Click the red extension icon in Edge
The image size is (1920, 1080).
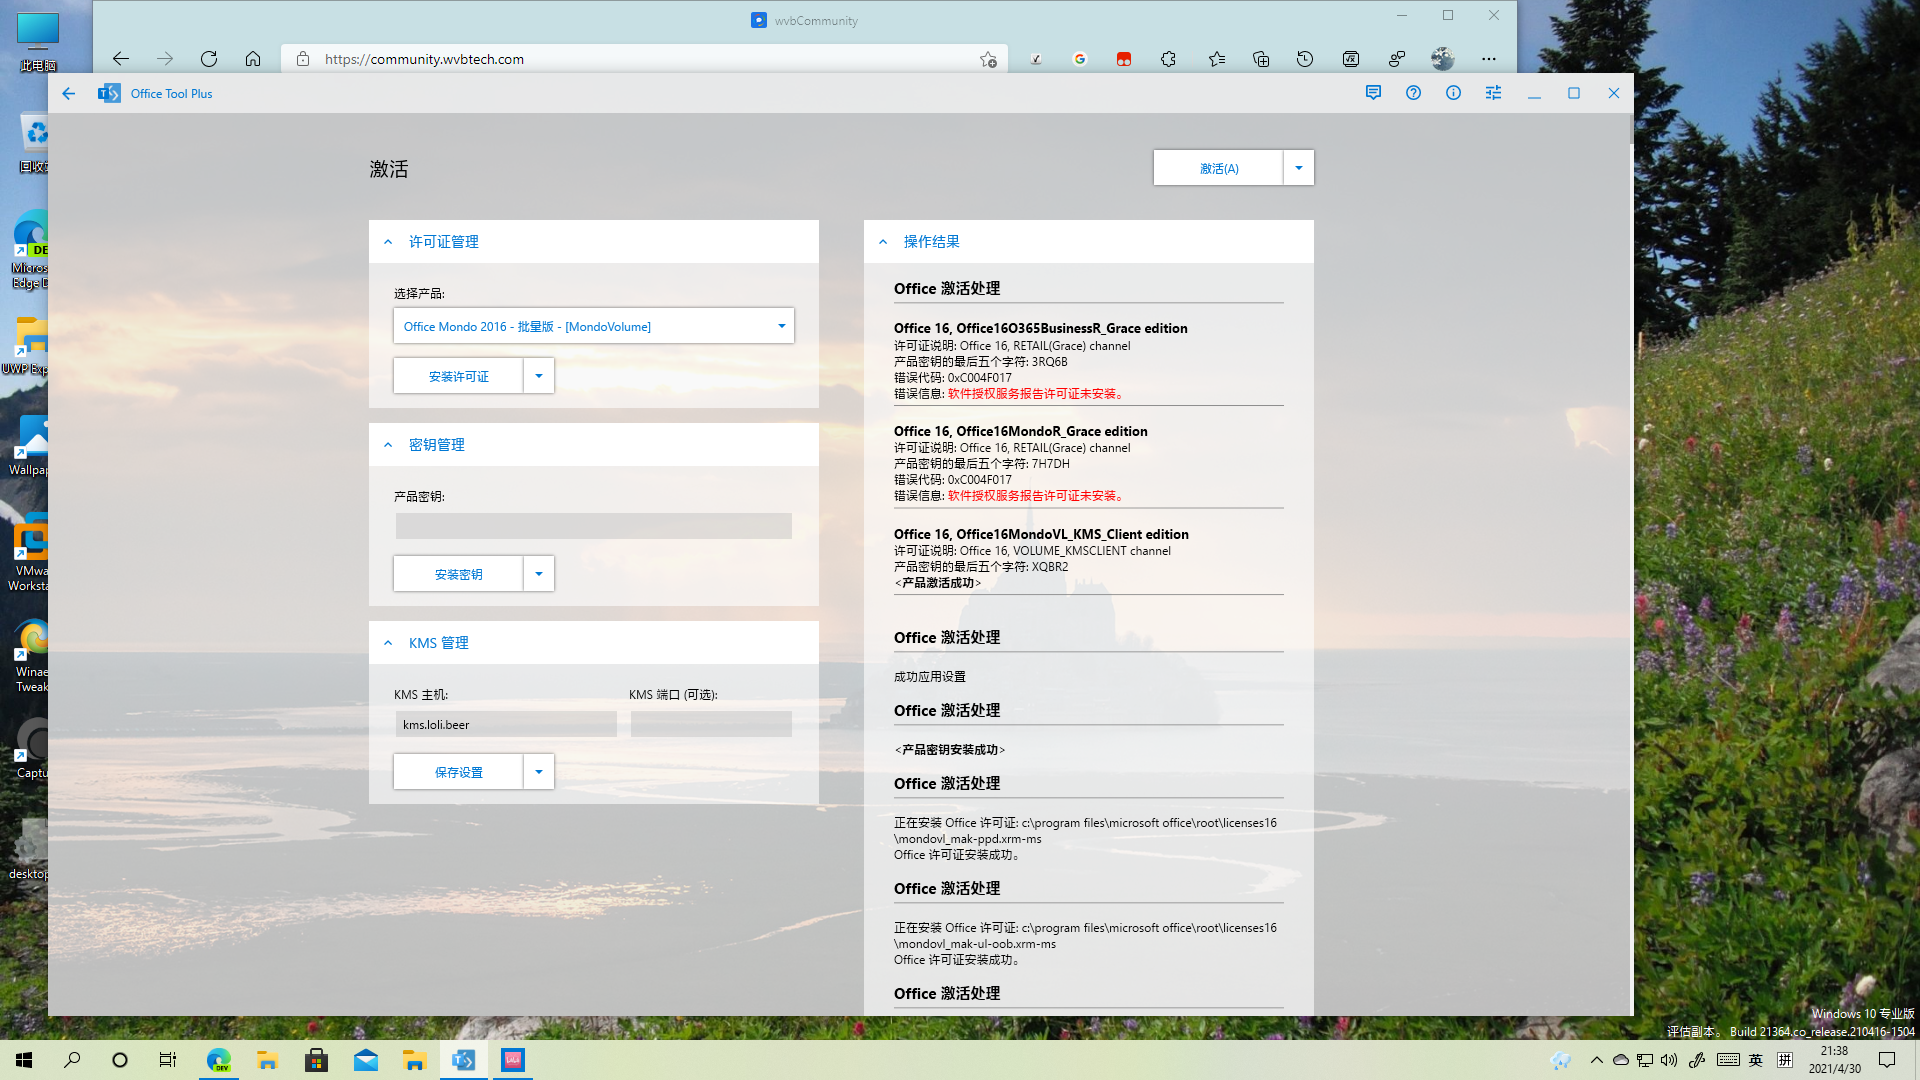click(x=1124, y=59)
